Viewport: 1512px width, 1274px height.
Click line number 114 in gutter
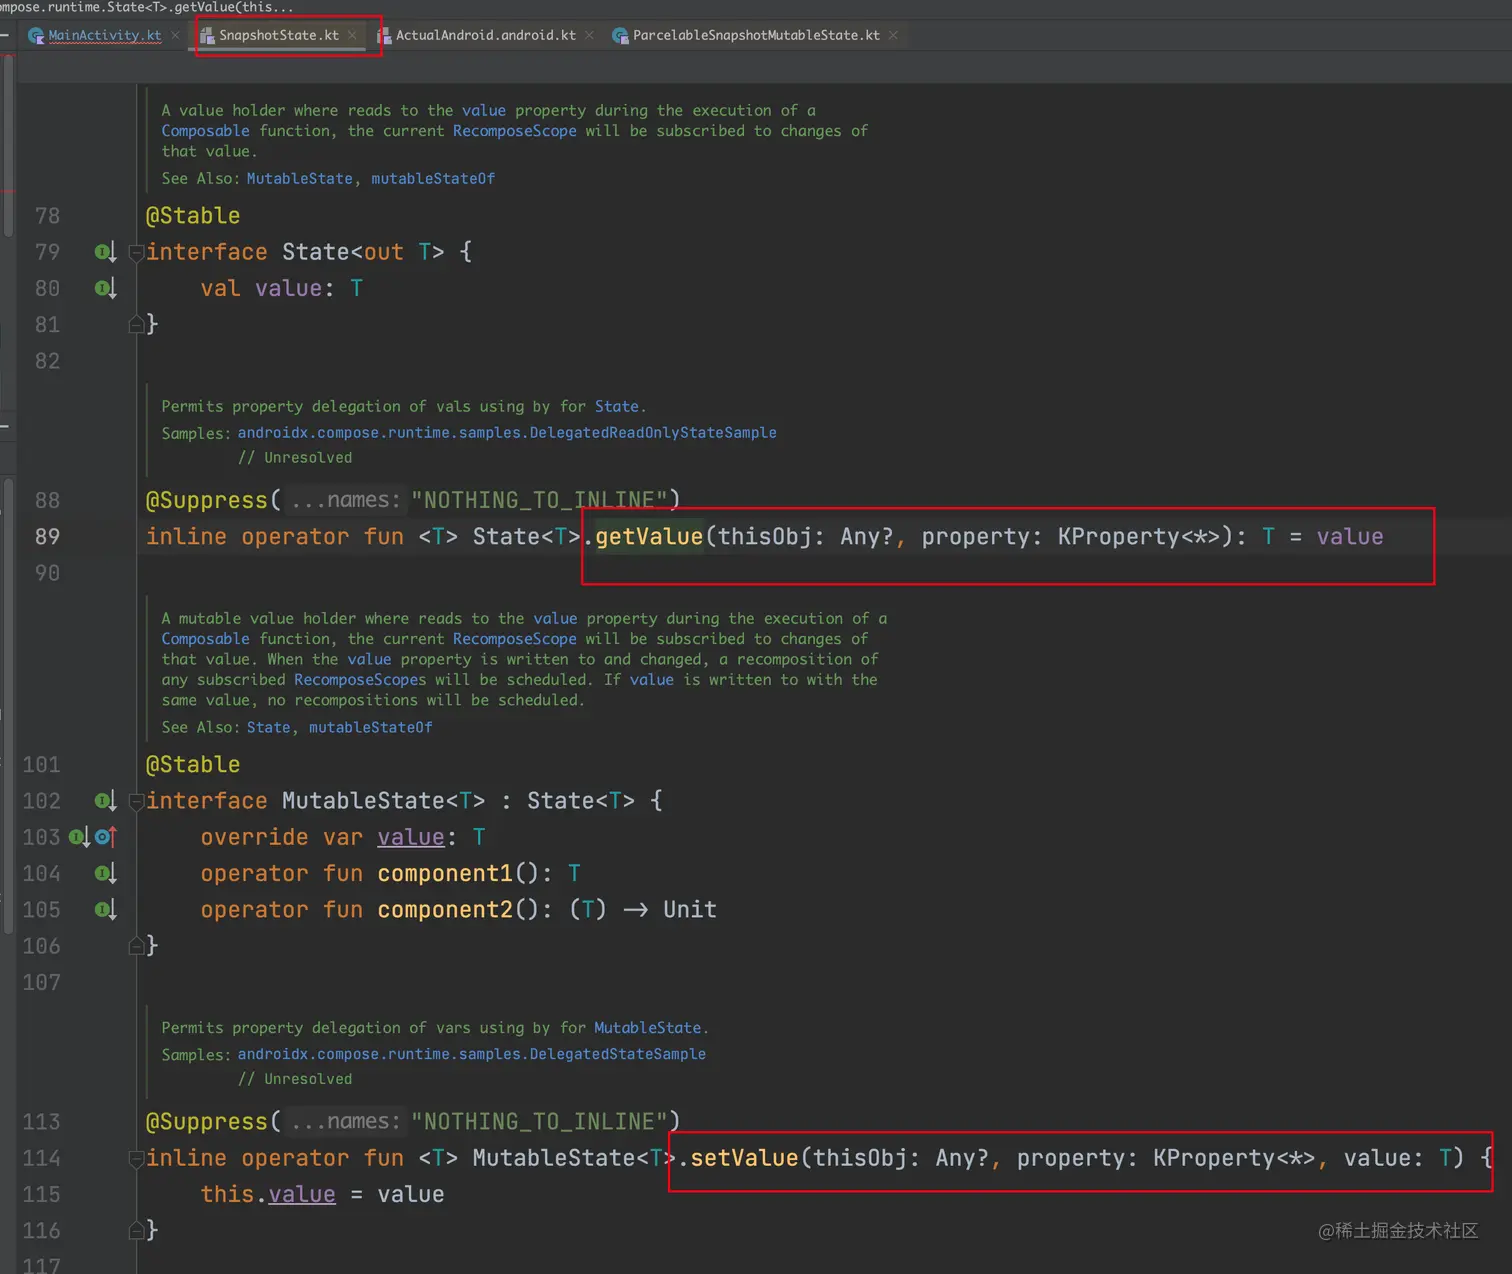tap(42, 1158)
